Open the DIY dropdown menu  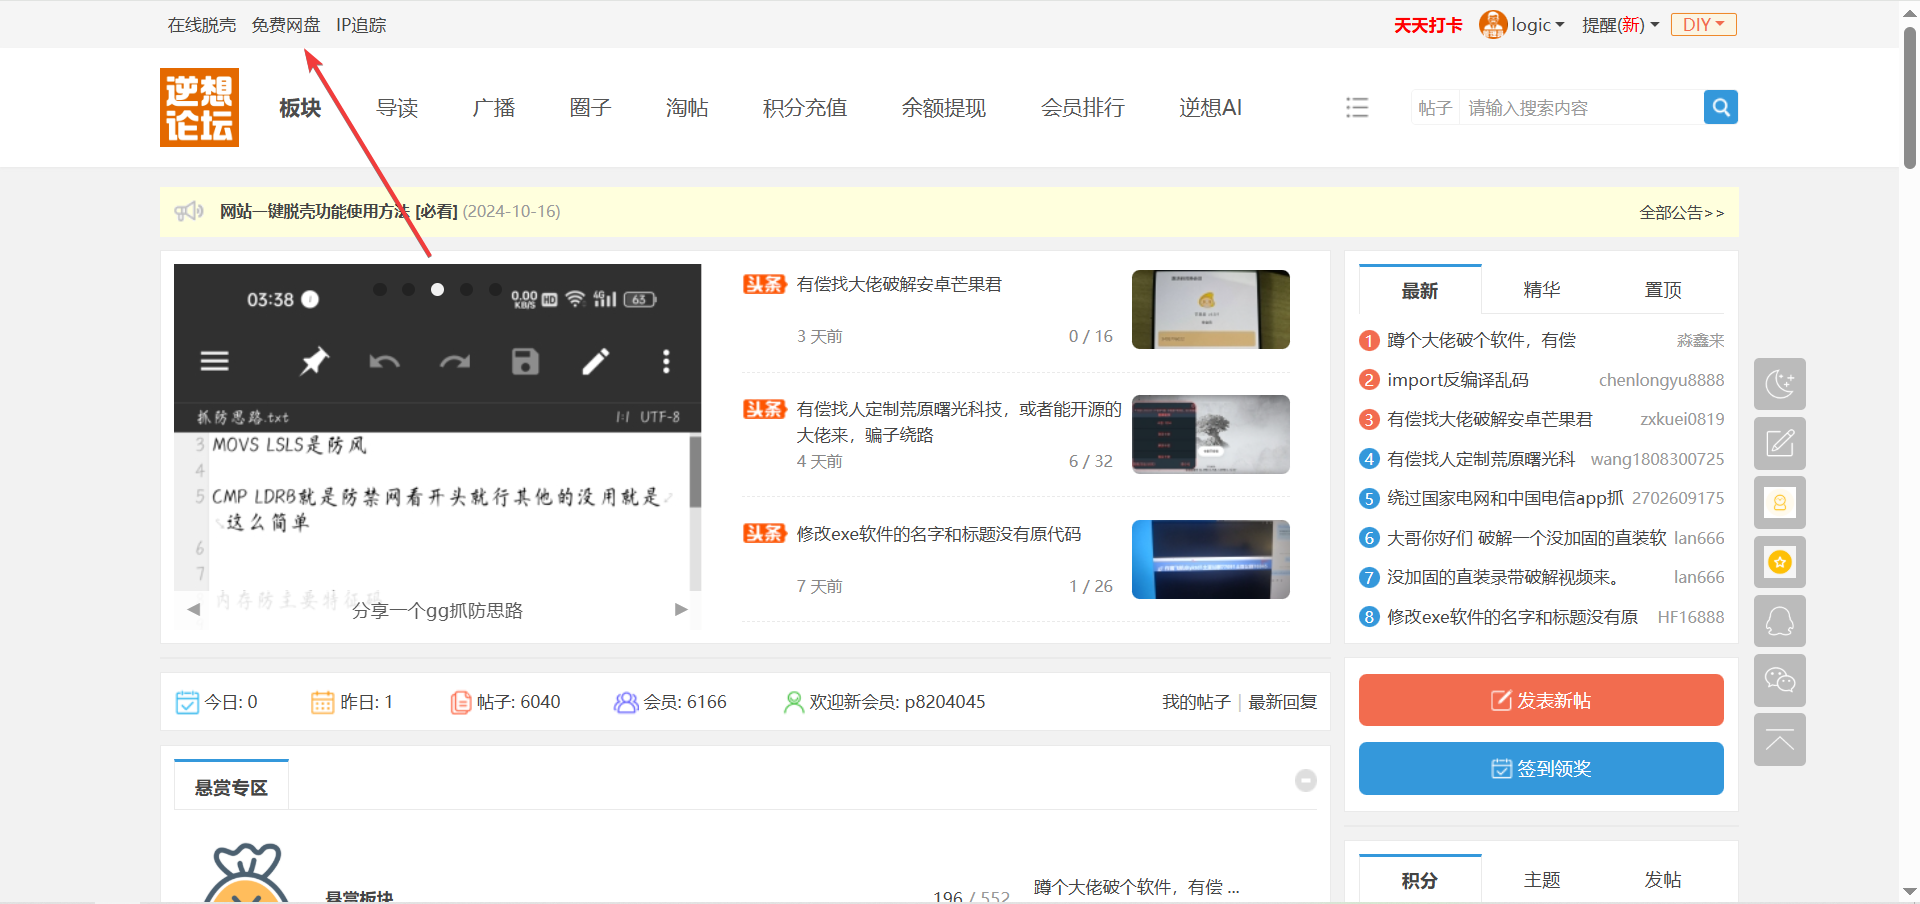coord(1703,25)
